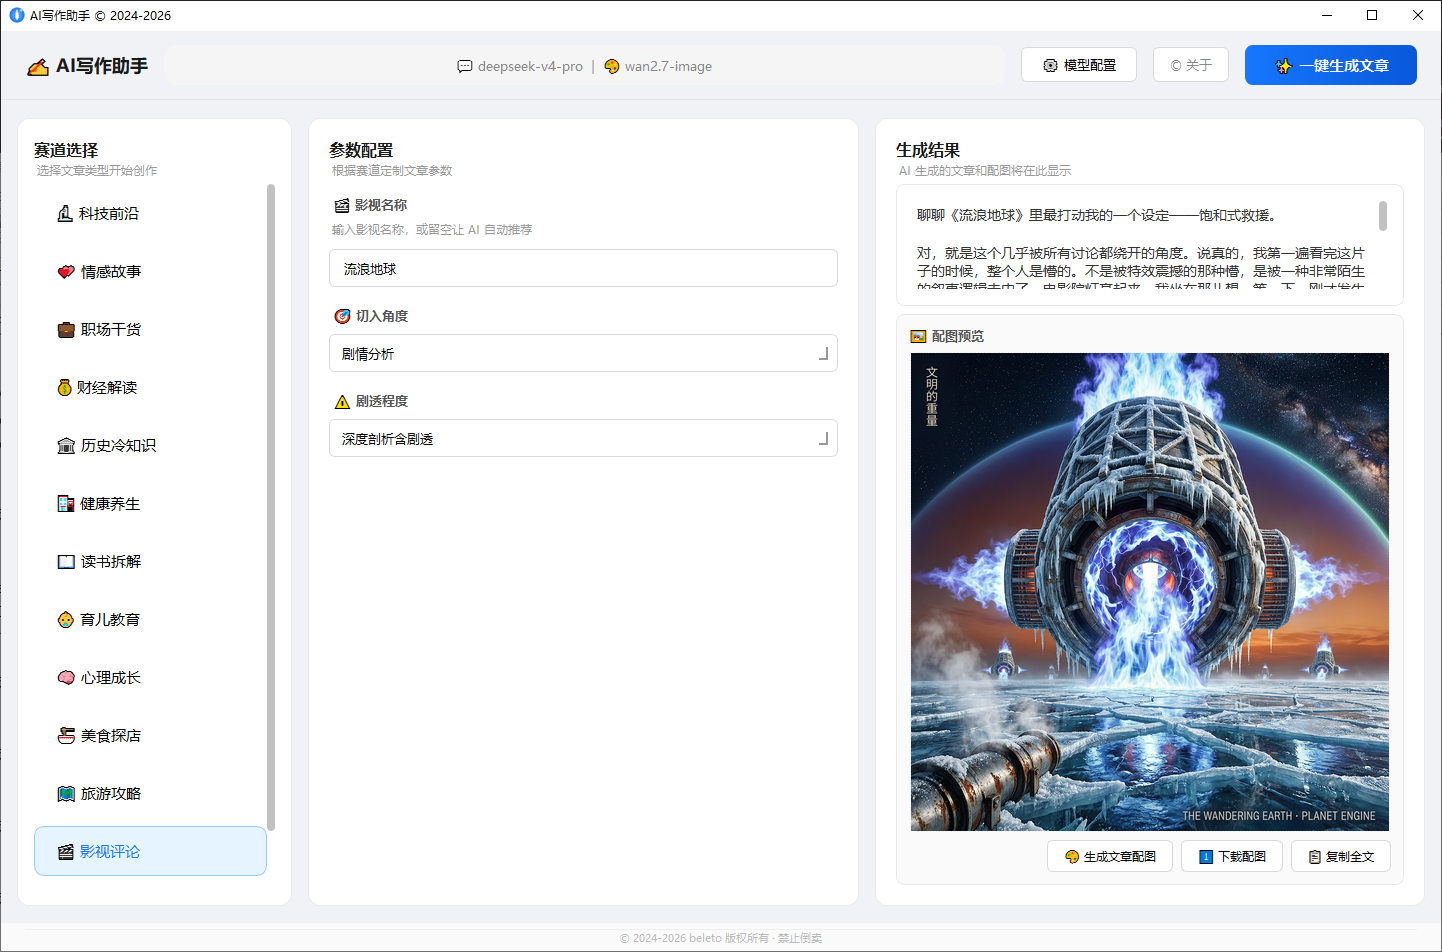Click the 配图预览 picture icon
The image size is (1442, 952).
918,336
